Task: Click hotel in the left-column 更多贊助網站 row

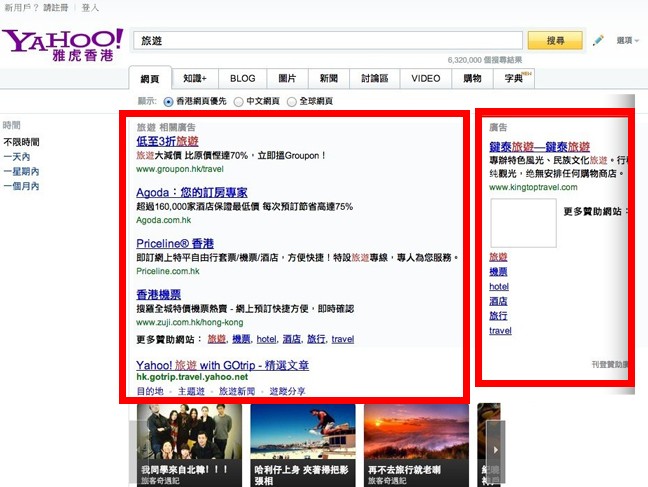Action: pyautogui.click(x=267, y=339)
